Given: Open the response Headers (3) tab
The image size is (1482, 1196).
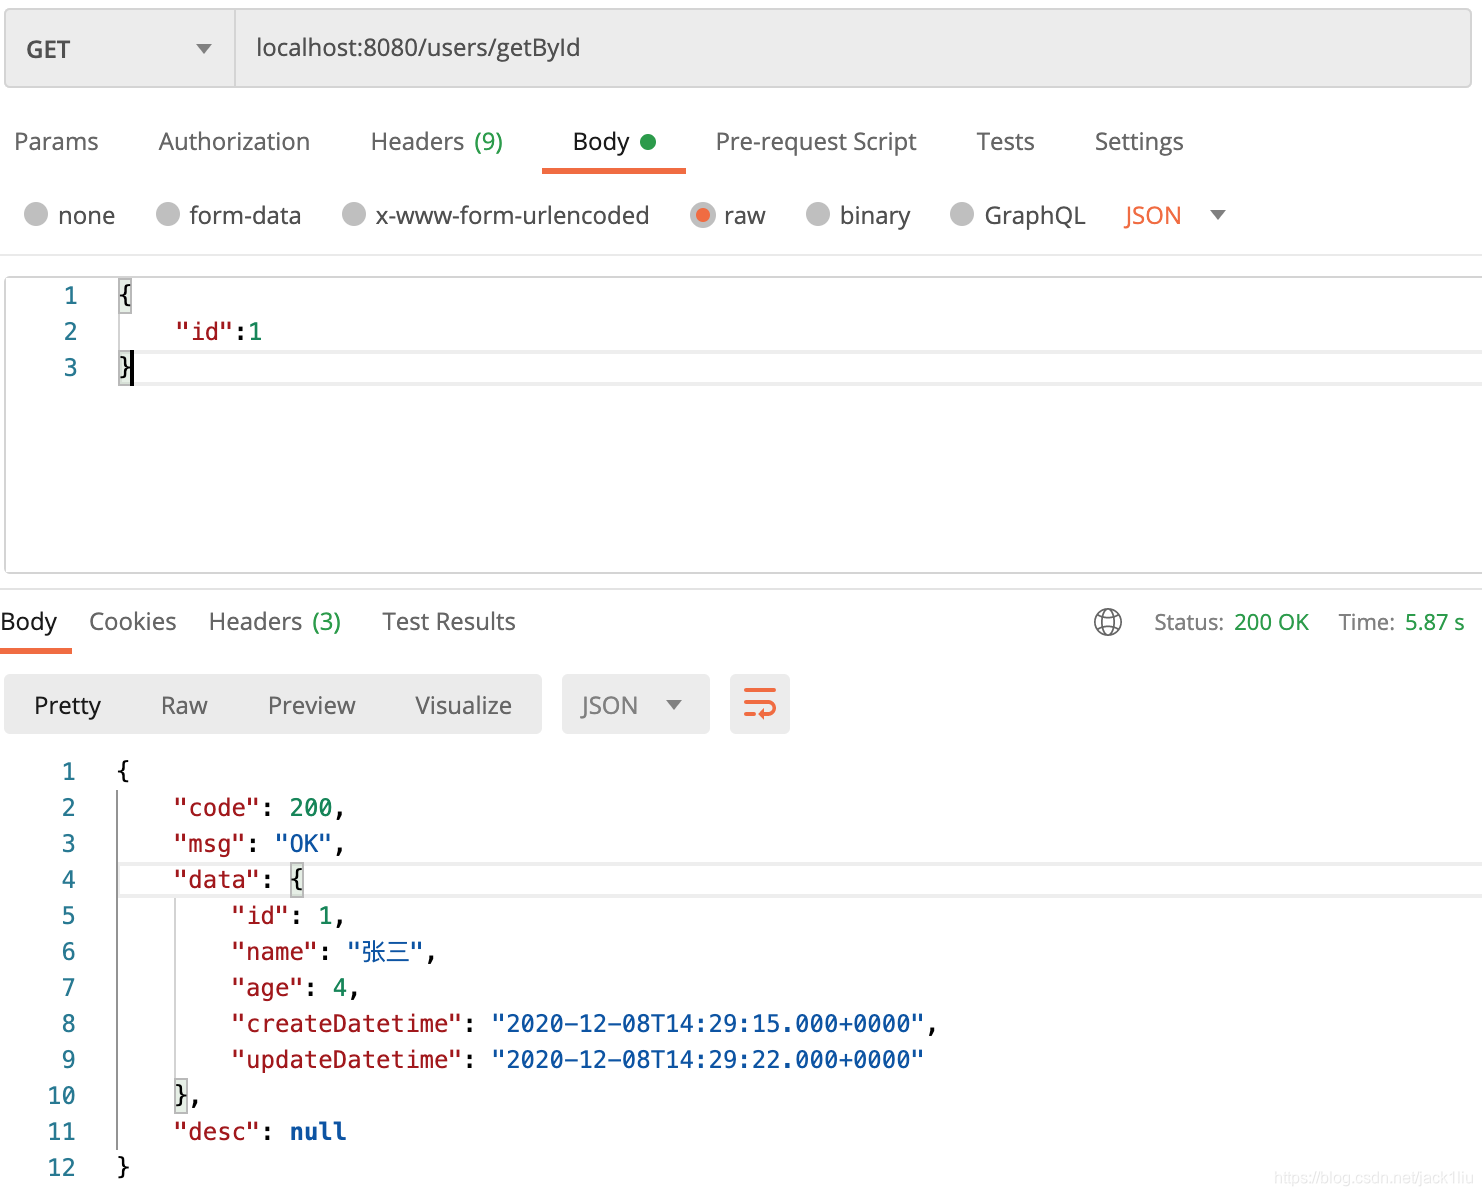Looking at the screenshot, I should (275, 622).
